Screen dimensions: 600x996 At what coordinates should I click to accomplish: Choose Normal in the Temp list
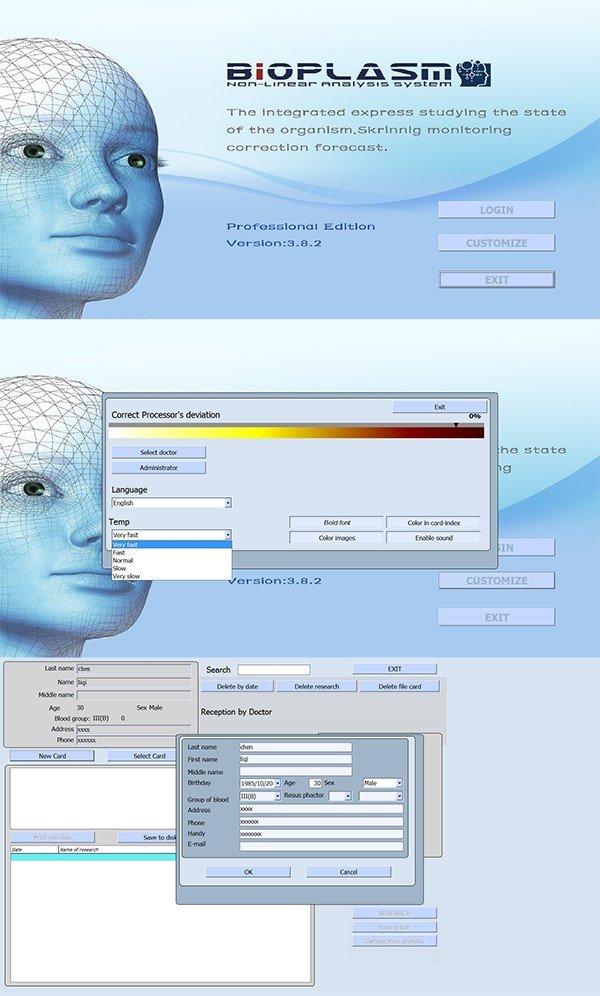pyautogui.click(x=171, y=560)
